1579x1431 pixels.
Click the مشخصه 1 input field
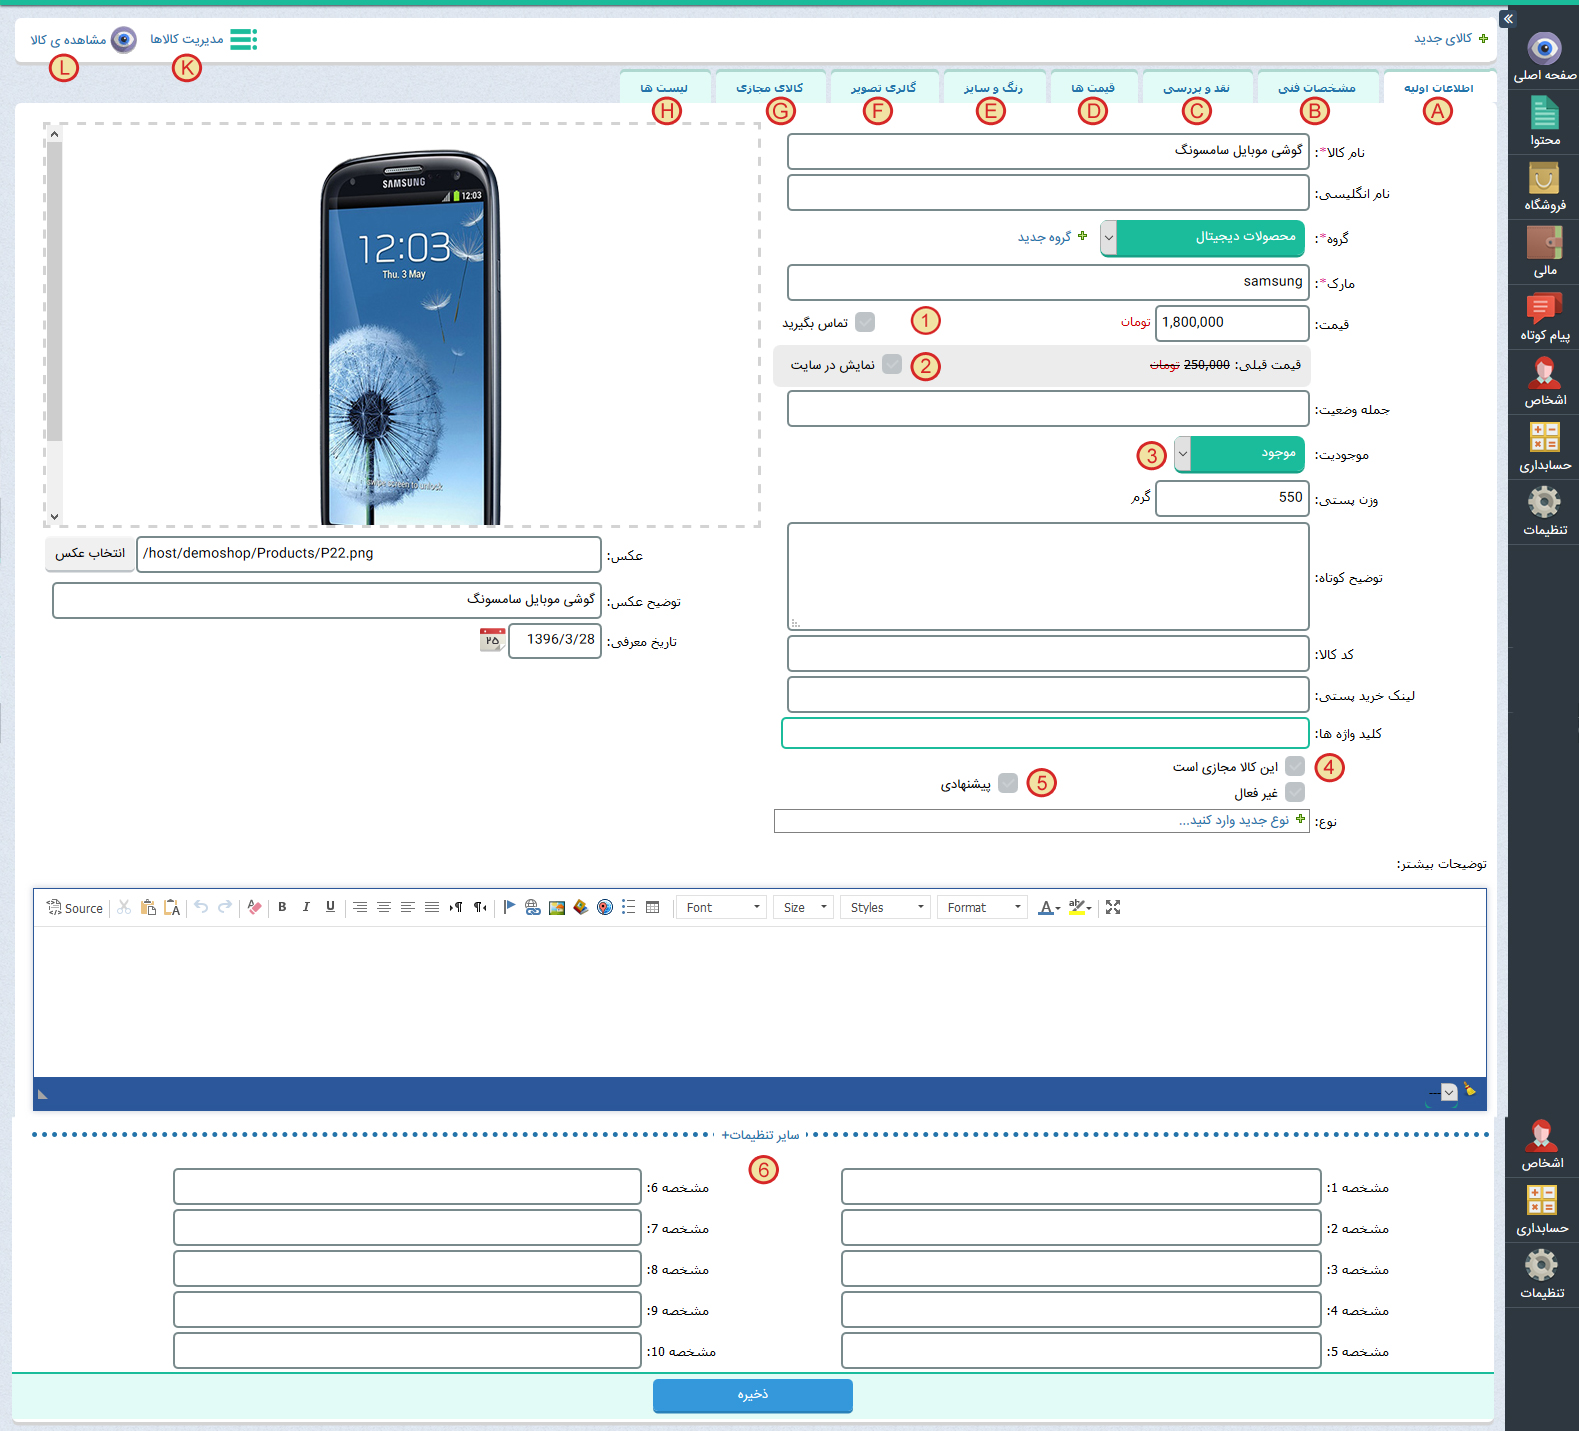(x=1081, y=1187)
